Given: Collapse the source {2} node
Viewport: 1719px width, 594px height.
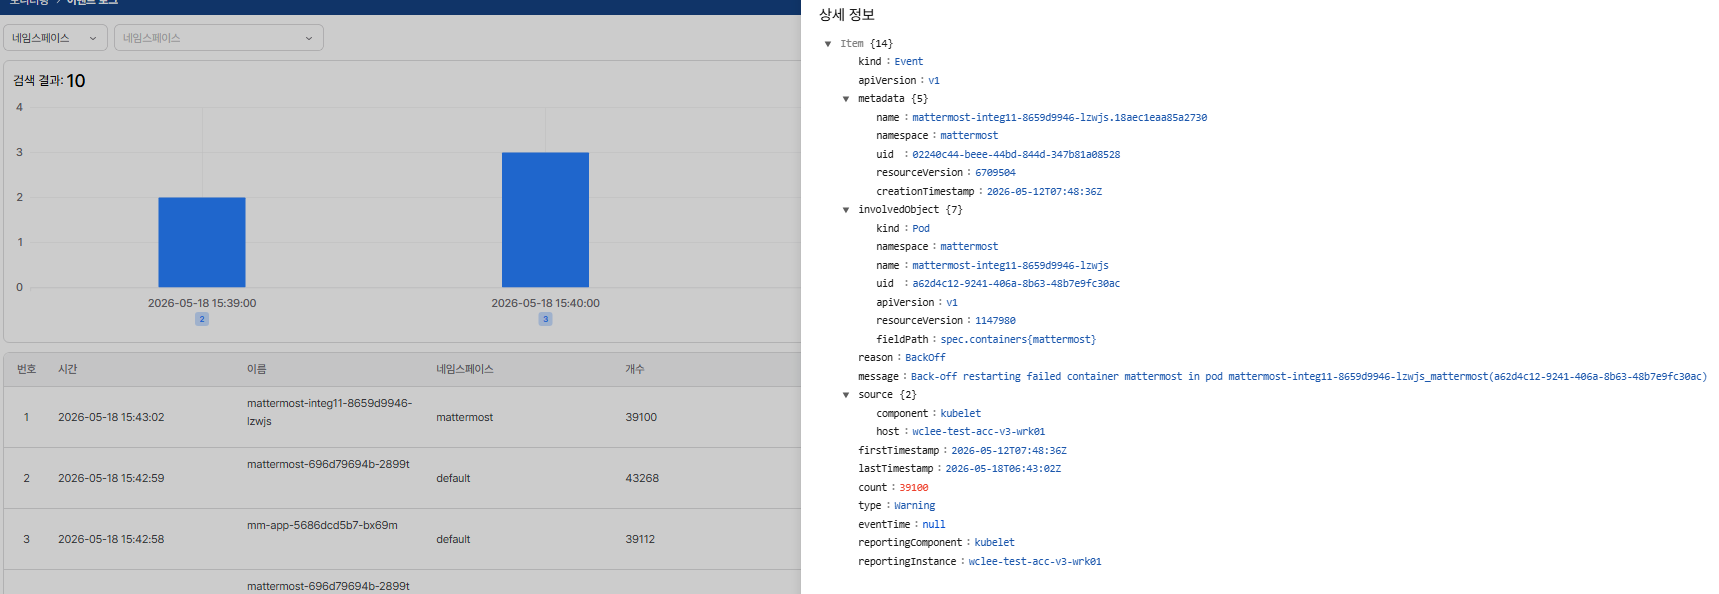Looking at the screenshot, I should pyautogui.click(x=846, y=395).
